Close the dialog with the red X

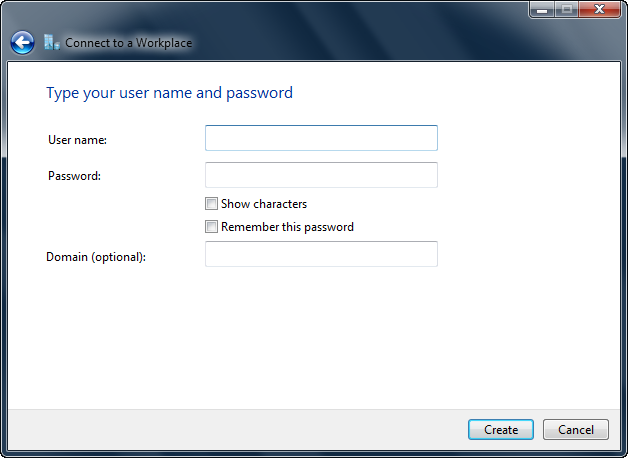(x=600, y=10)
